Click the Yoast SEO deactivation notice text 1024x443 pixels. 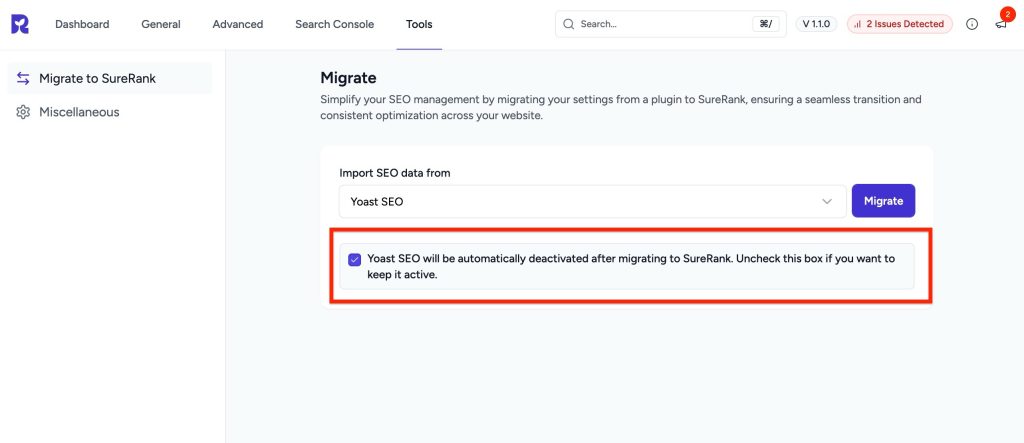click(x=631, y=267)
